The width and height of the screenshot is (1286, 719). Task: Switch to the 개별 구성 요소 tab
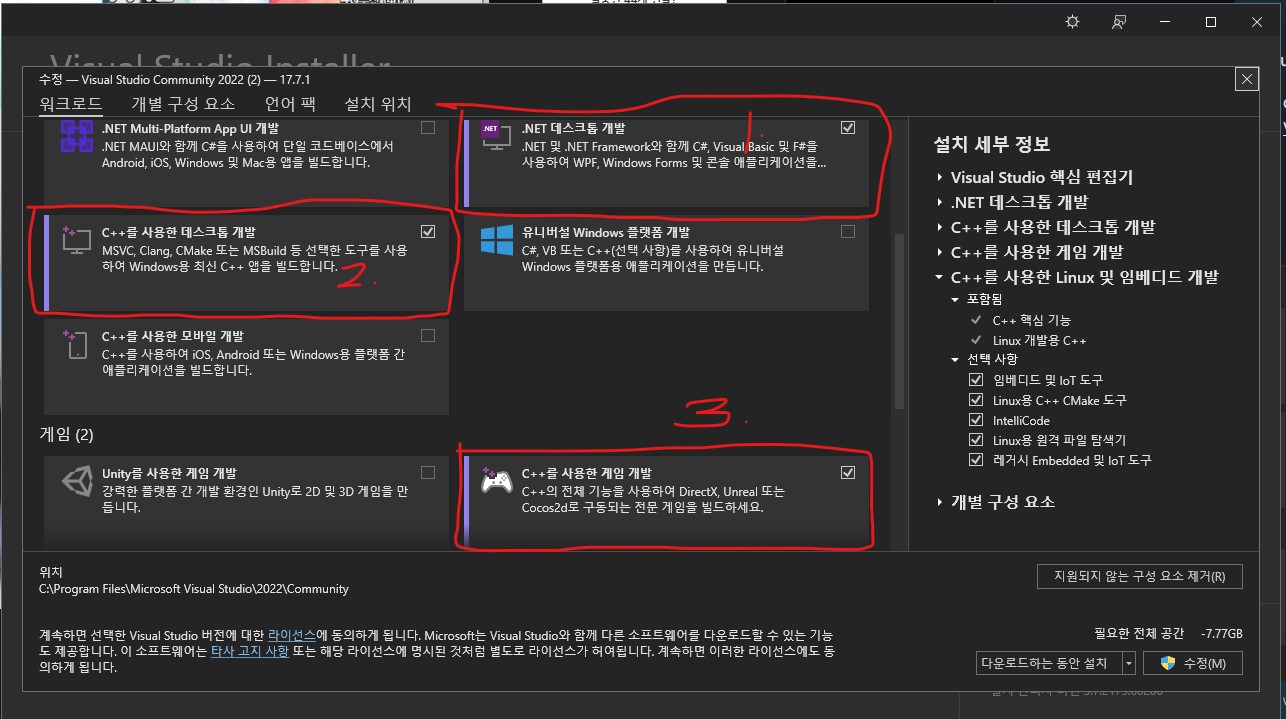[x=183, y=104]
